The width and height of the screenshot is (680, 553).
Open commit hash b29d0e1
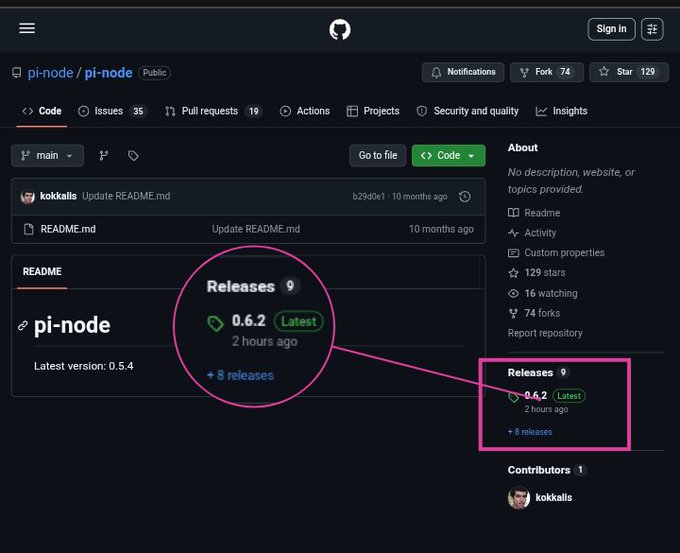tap(369, 196)
